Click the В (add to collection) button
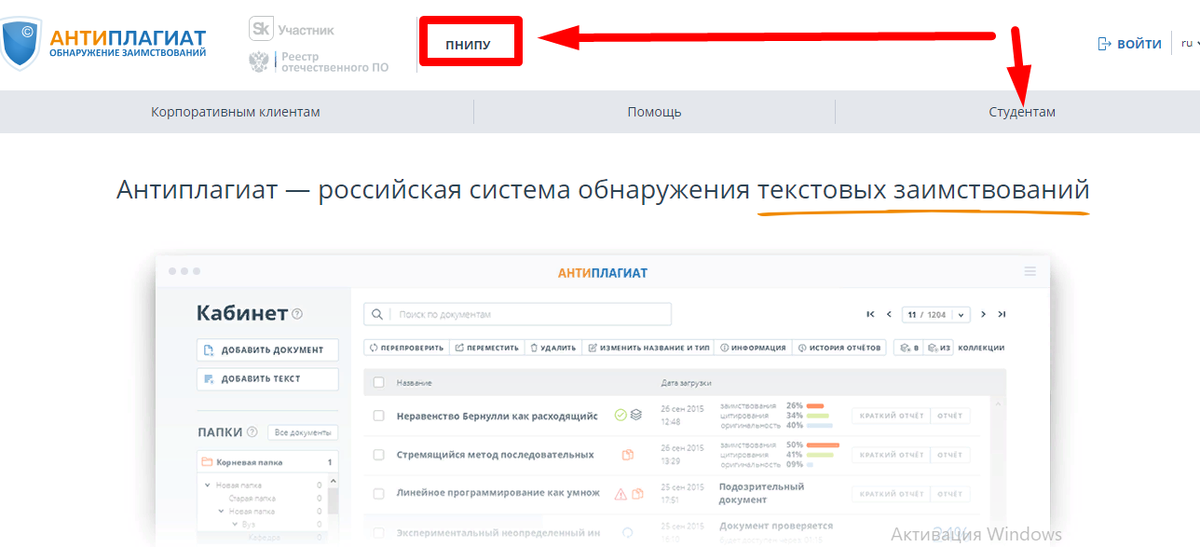The width and height of the screenshot is (1200, 547). (909, 348)
